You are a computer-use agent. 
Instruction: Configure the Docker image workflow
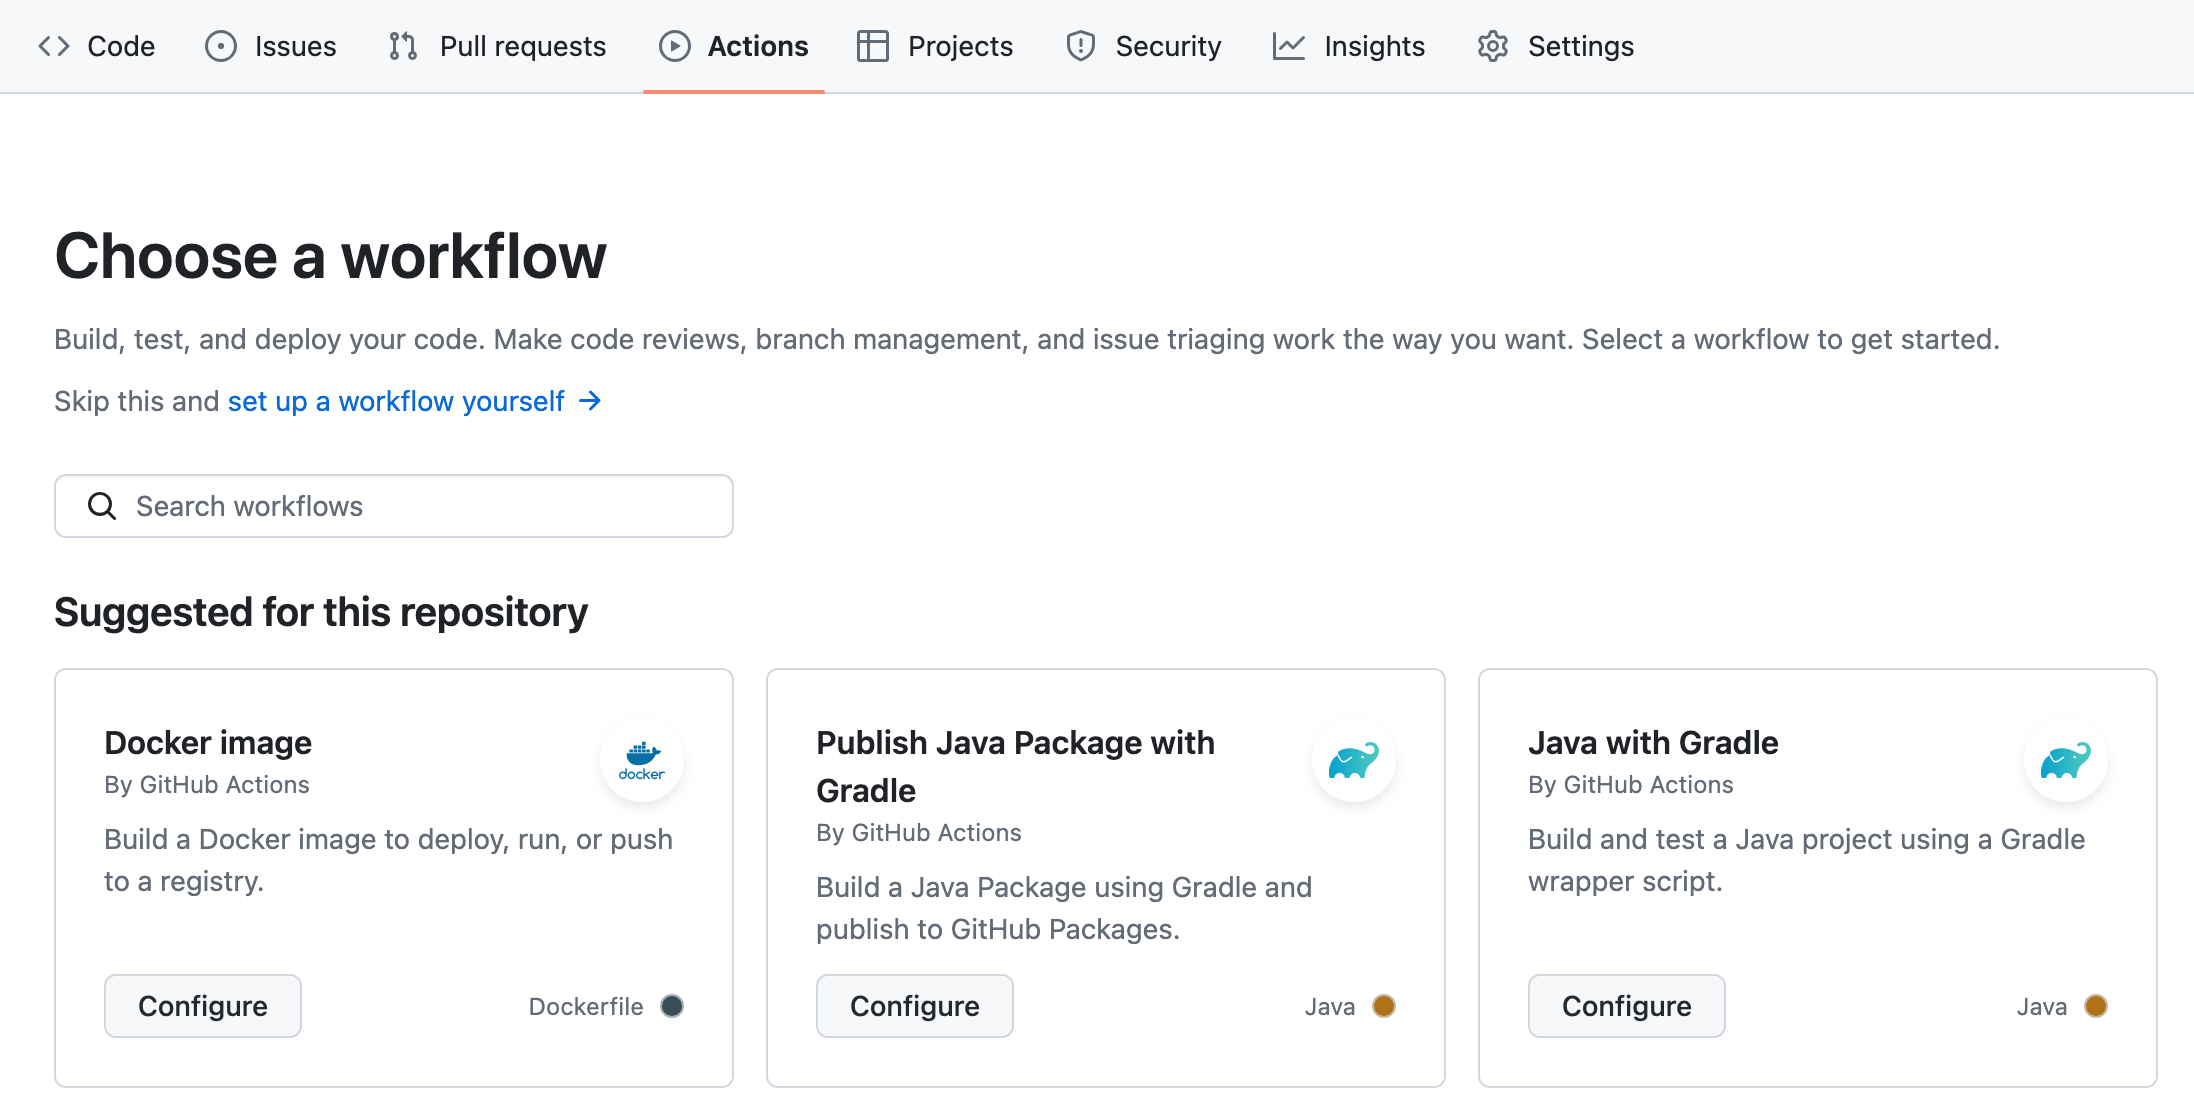coord(202,1006)
